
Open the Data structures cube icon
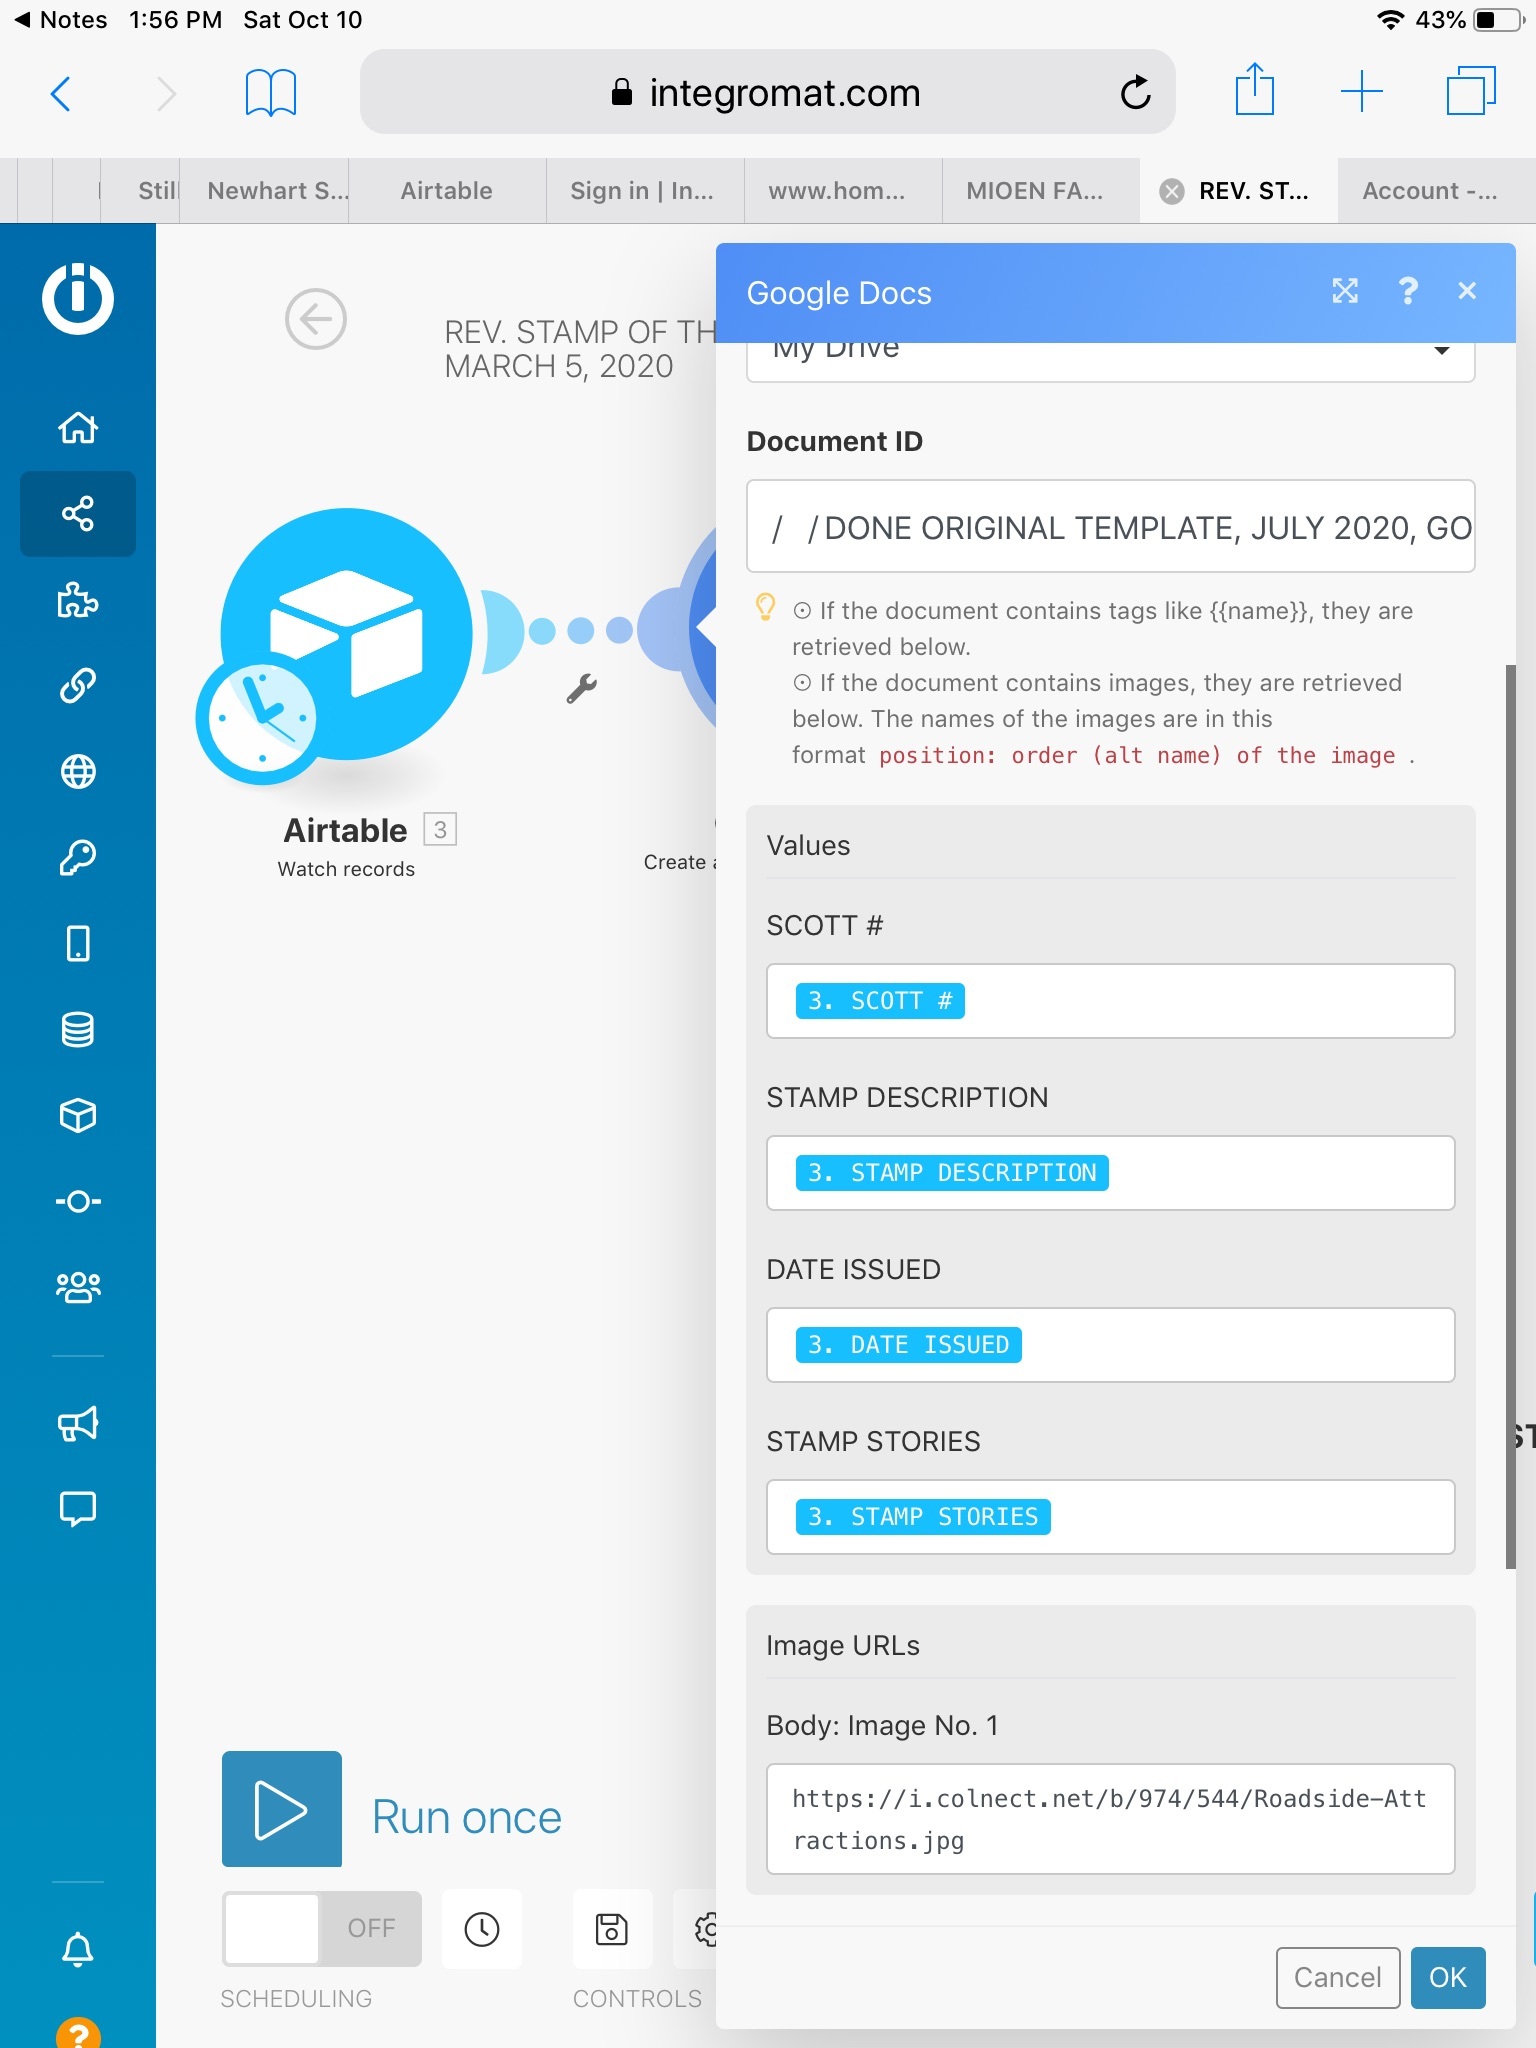pyautogui.click(x=78, y=1115)
